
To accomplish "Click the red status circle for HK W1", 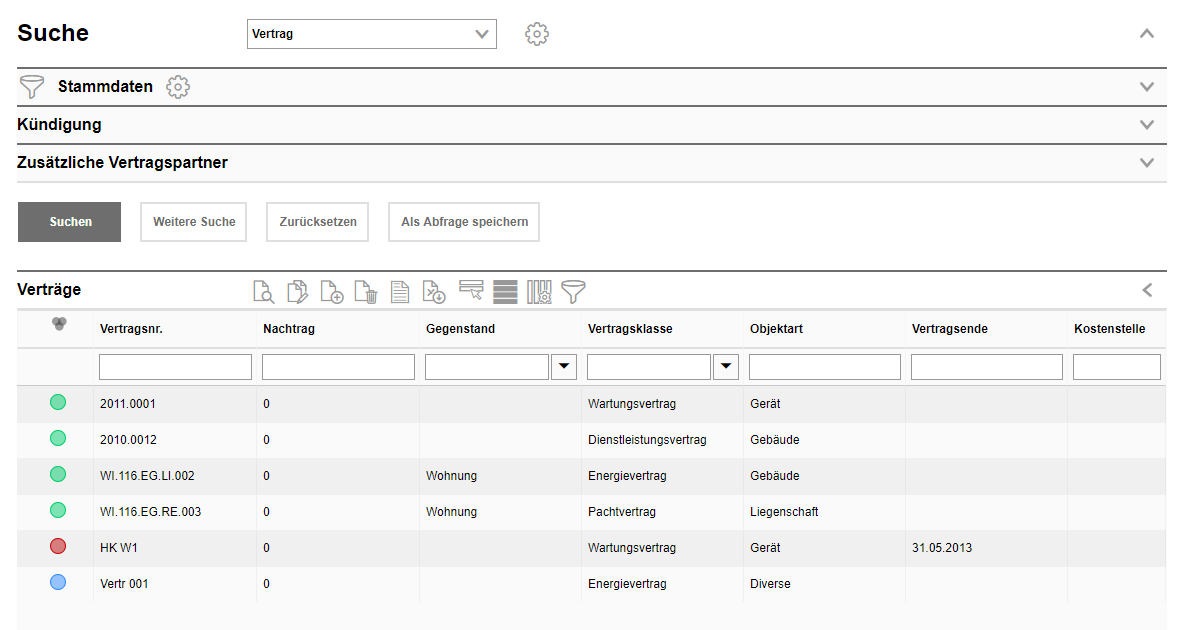I will pyautogui.click(x=58, y=546).
